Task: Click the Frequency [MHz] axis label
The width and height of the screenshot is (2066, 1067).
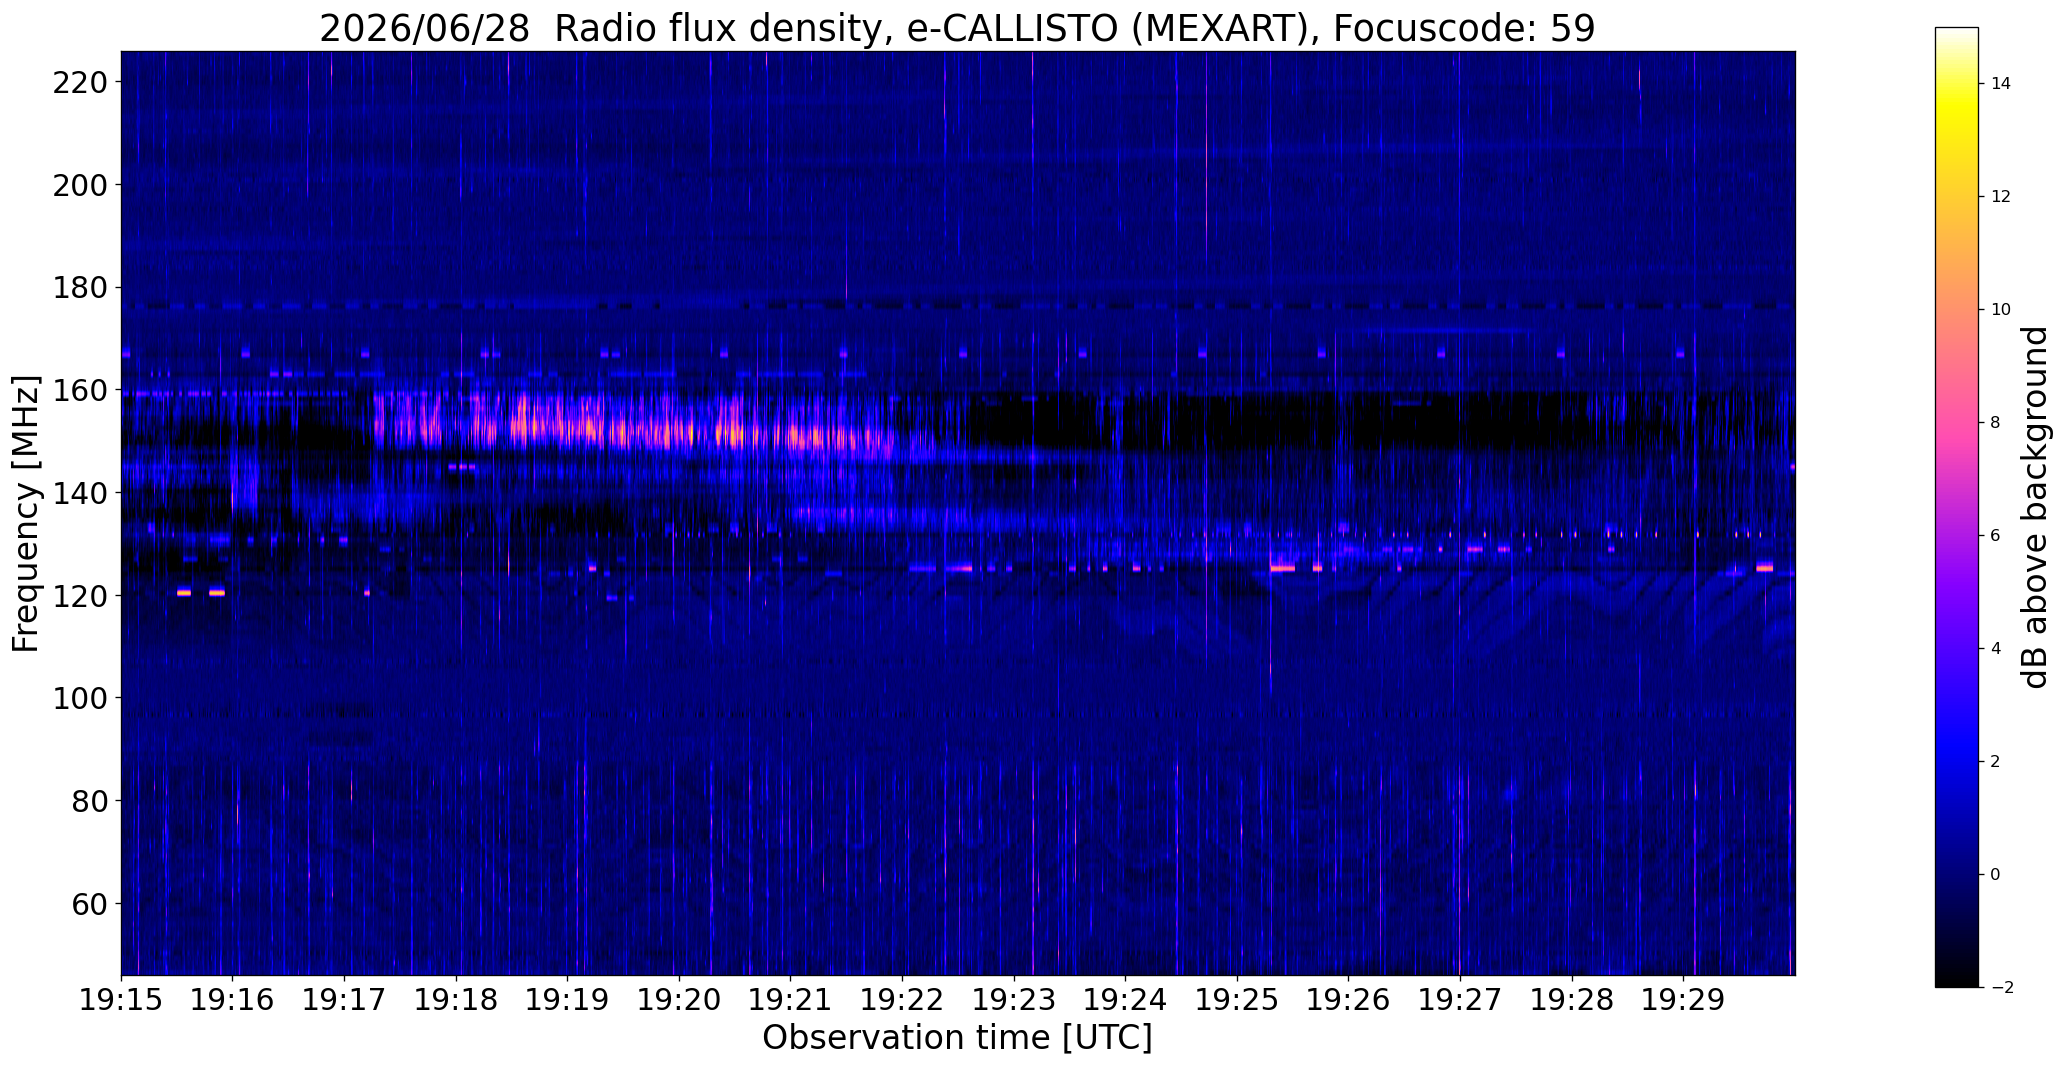Action: pyautogui.click(x=26, y=514)
